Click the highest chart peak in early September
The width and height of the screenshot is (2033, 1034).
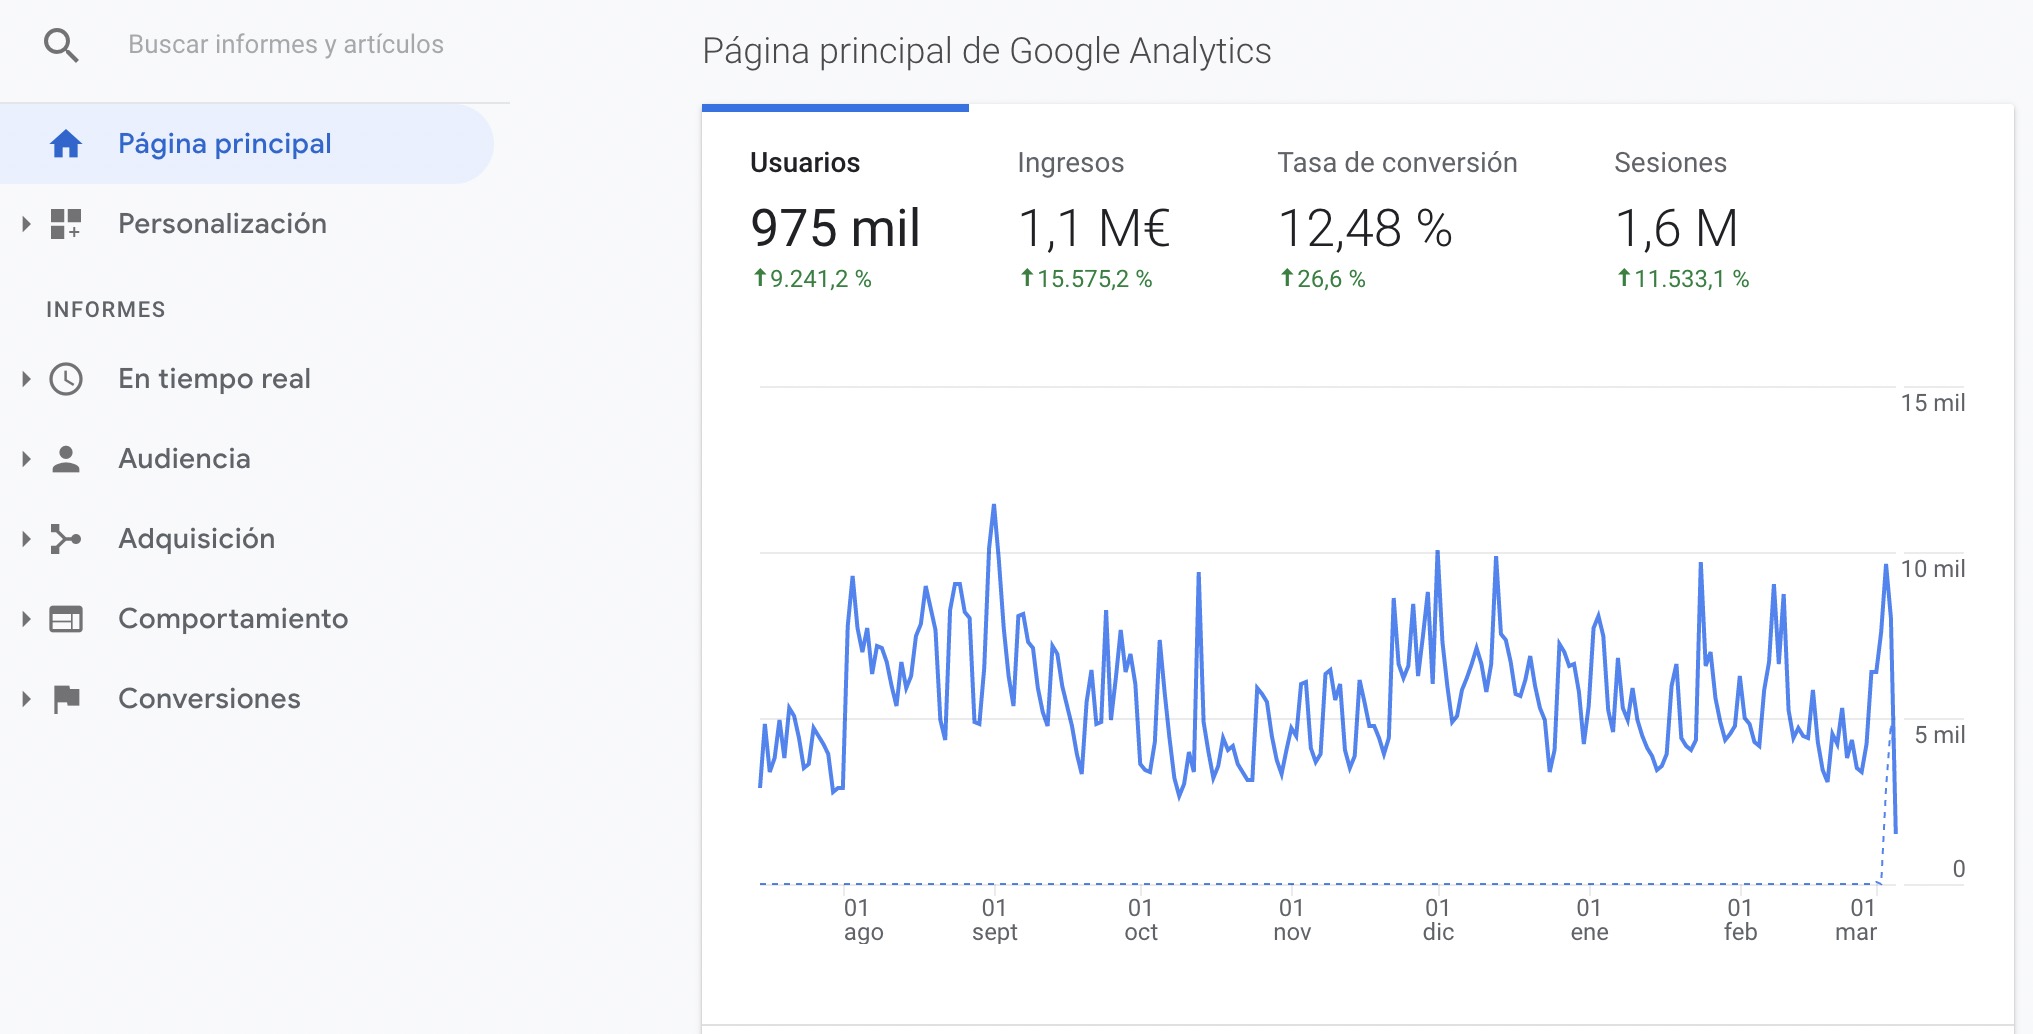tap(993, 507)
